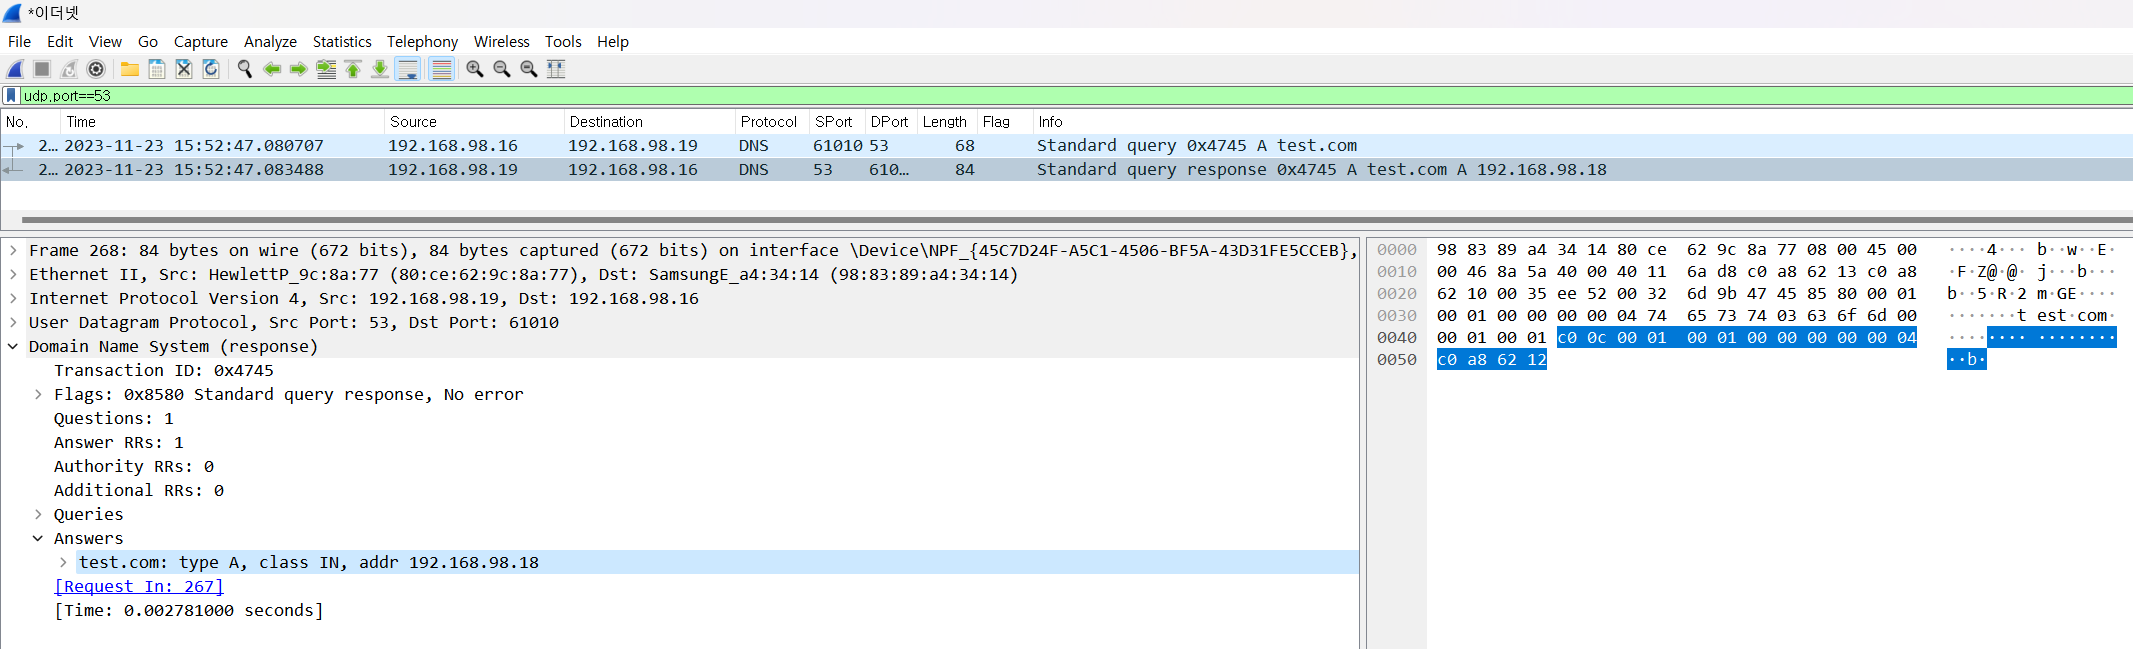Sort packets by Flag column header
The width and height of the screenshot is (2133, 649).
coord(1005,122)
